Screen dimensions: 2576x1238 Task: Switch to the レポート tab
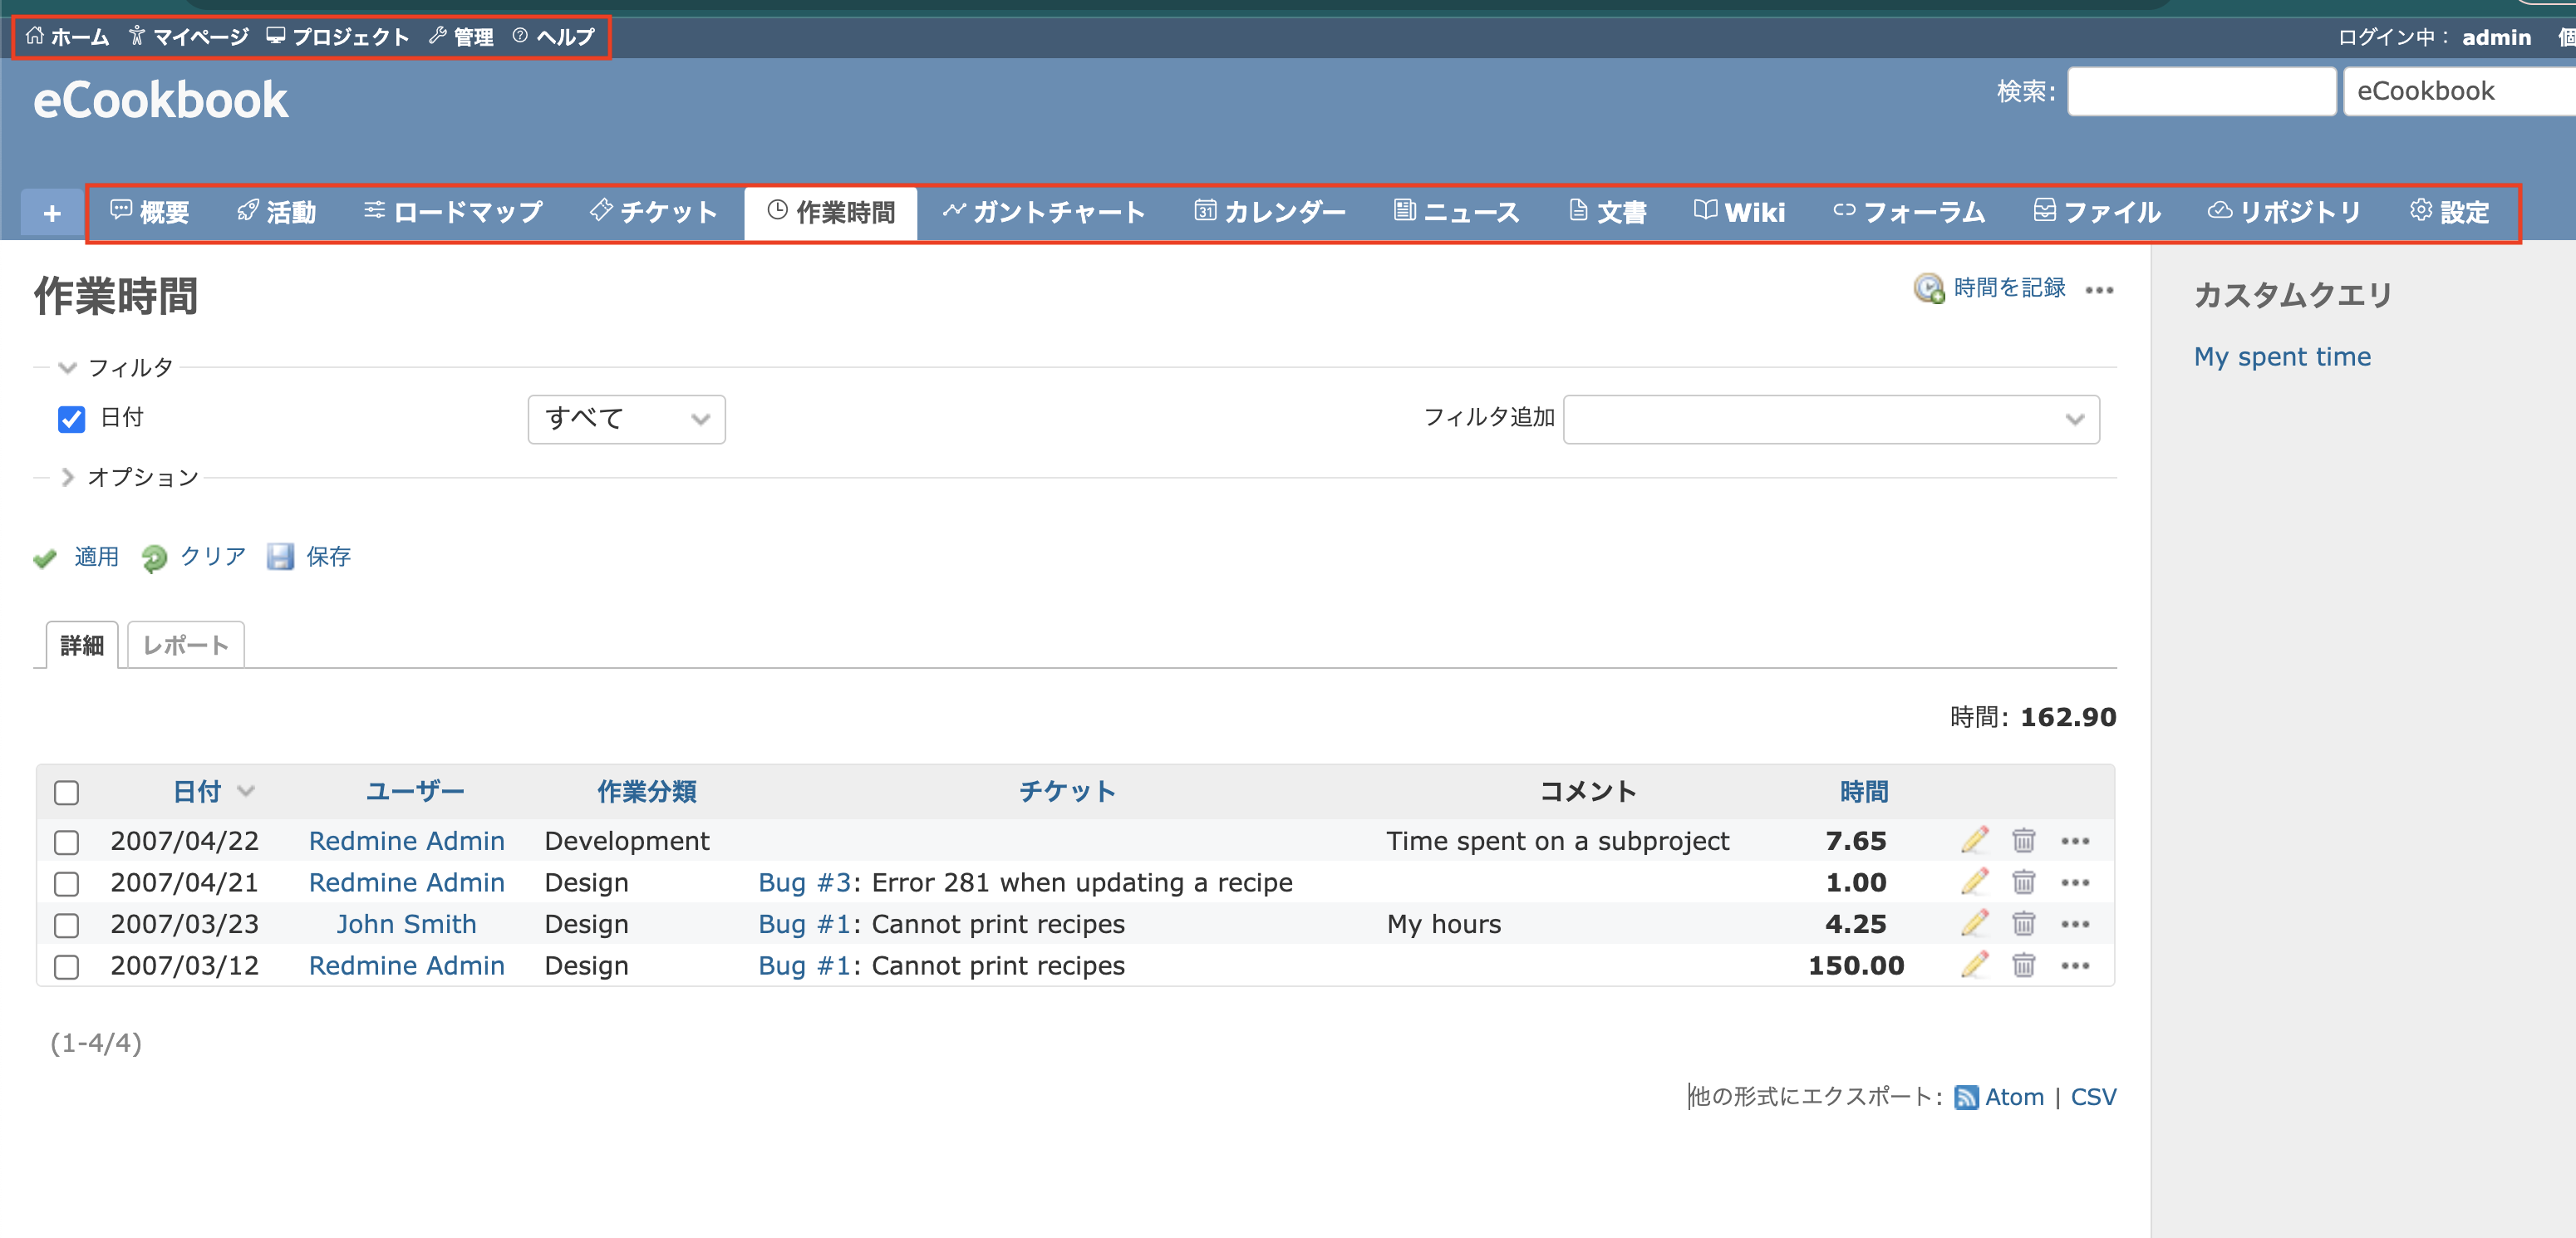(185, 645)
